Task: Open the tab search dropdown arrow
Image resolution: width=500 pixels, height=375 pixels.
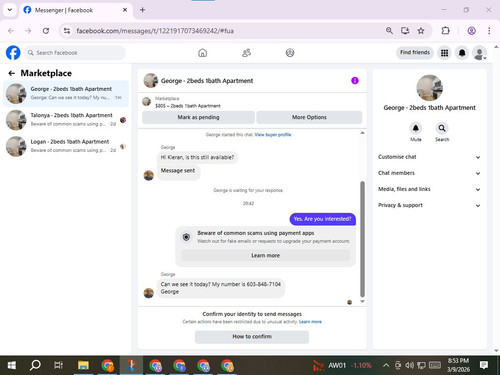Action: (10, 10)
